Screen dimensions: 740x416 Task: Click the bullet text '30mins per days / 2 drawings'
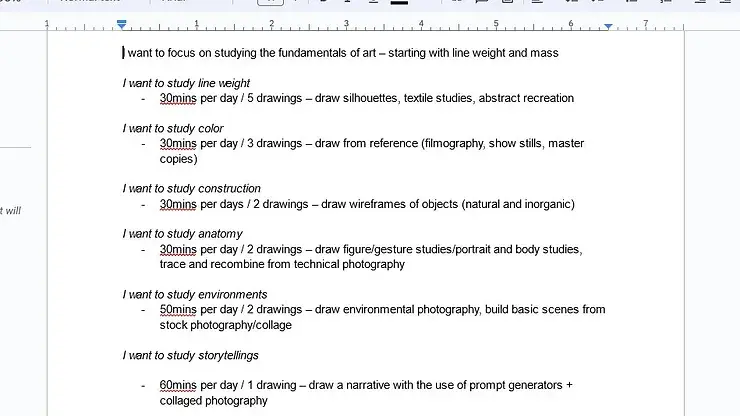pos(234,204)
